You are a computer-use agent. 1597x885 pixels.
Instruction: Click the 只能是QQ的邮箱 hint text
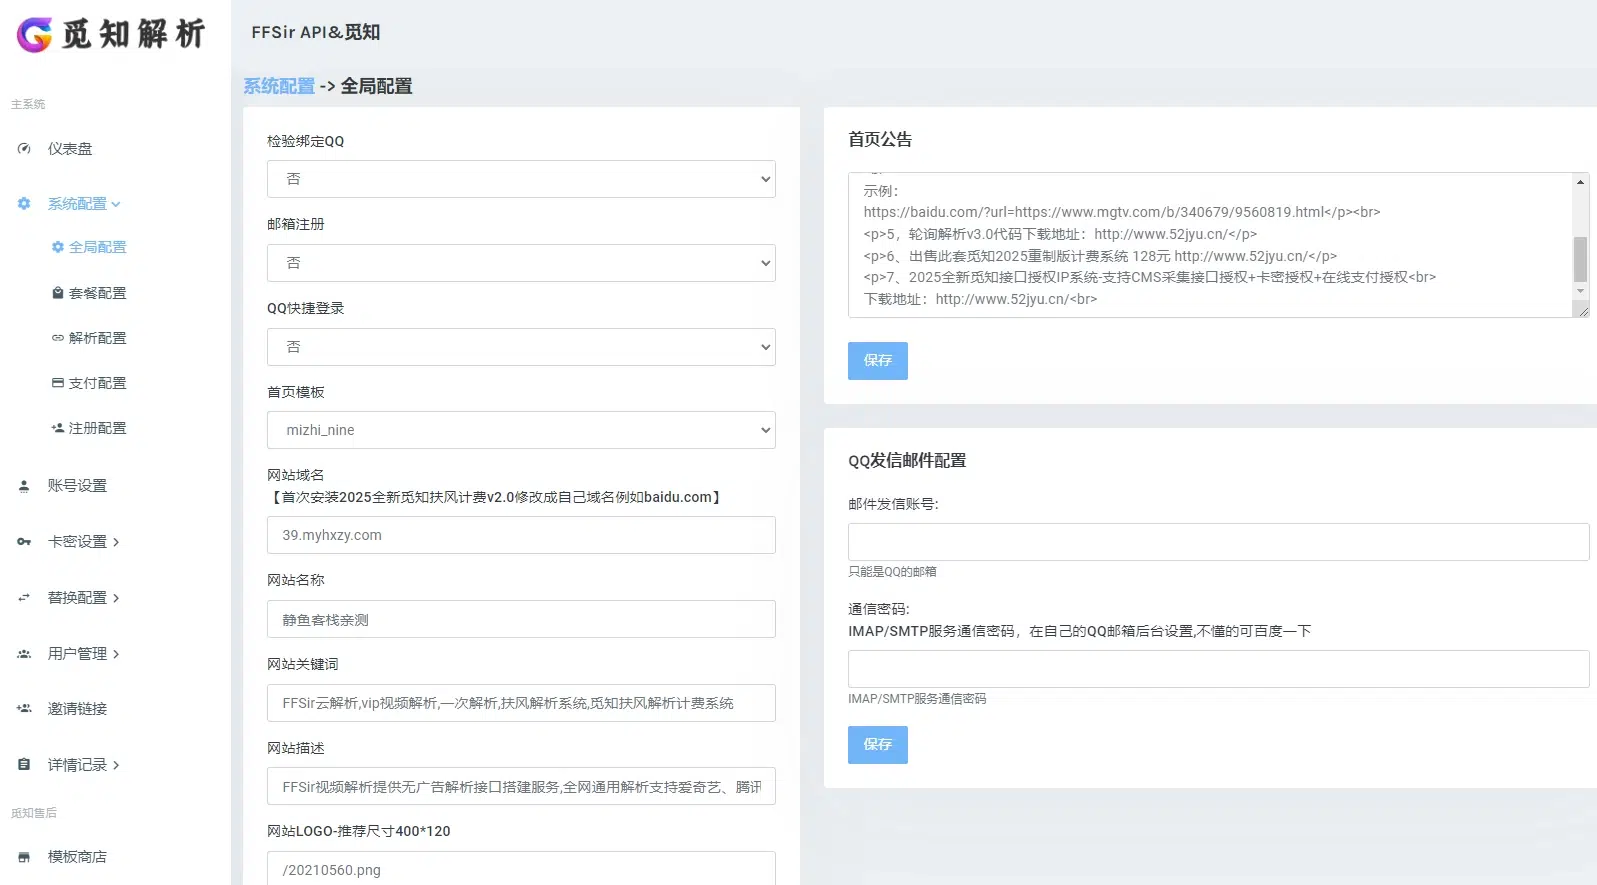pyautogui.click(x=892, y=572)
